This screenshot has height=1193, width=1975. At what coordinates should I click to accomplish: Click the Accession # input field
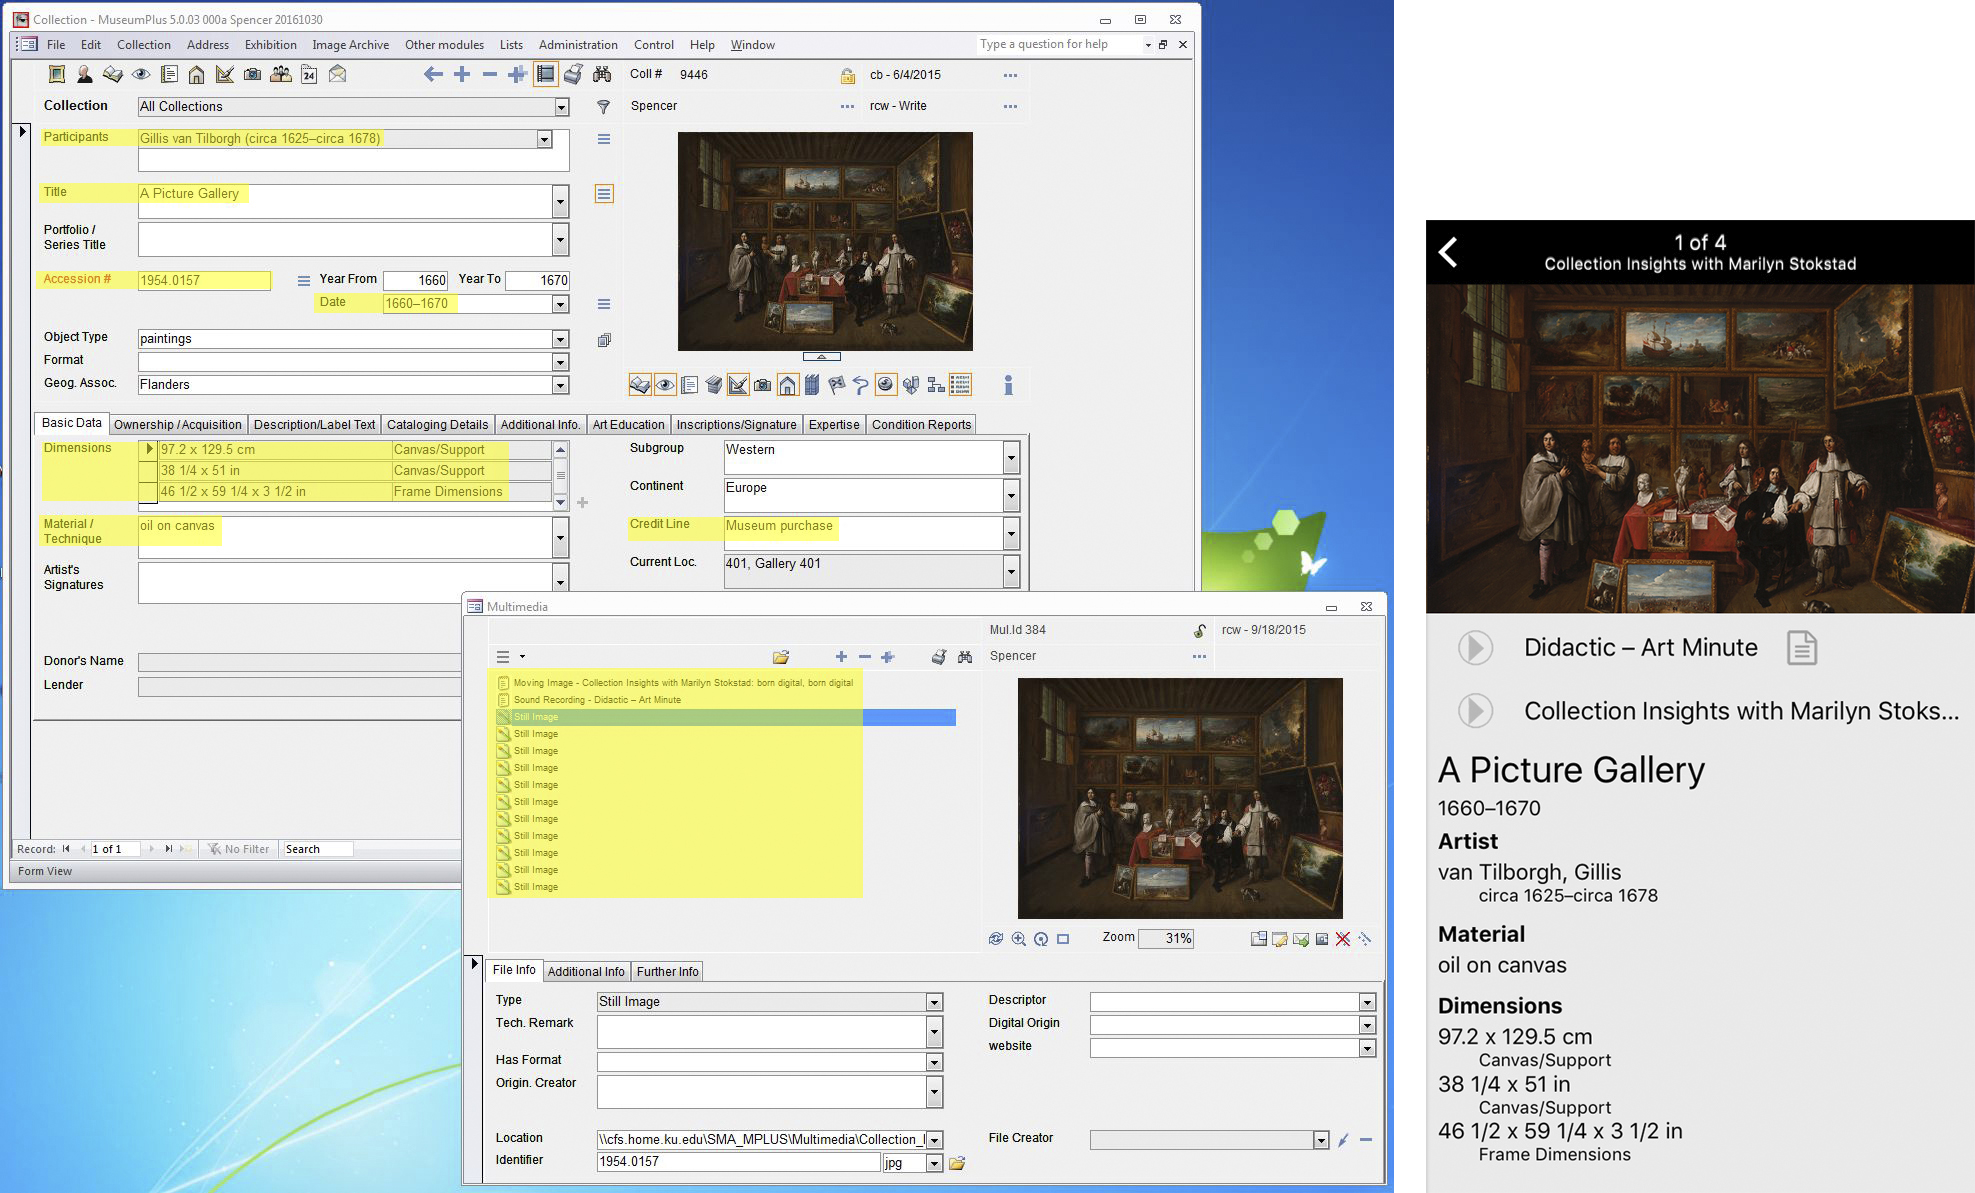204,281
